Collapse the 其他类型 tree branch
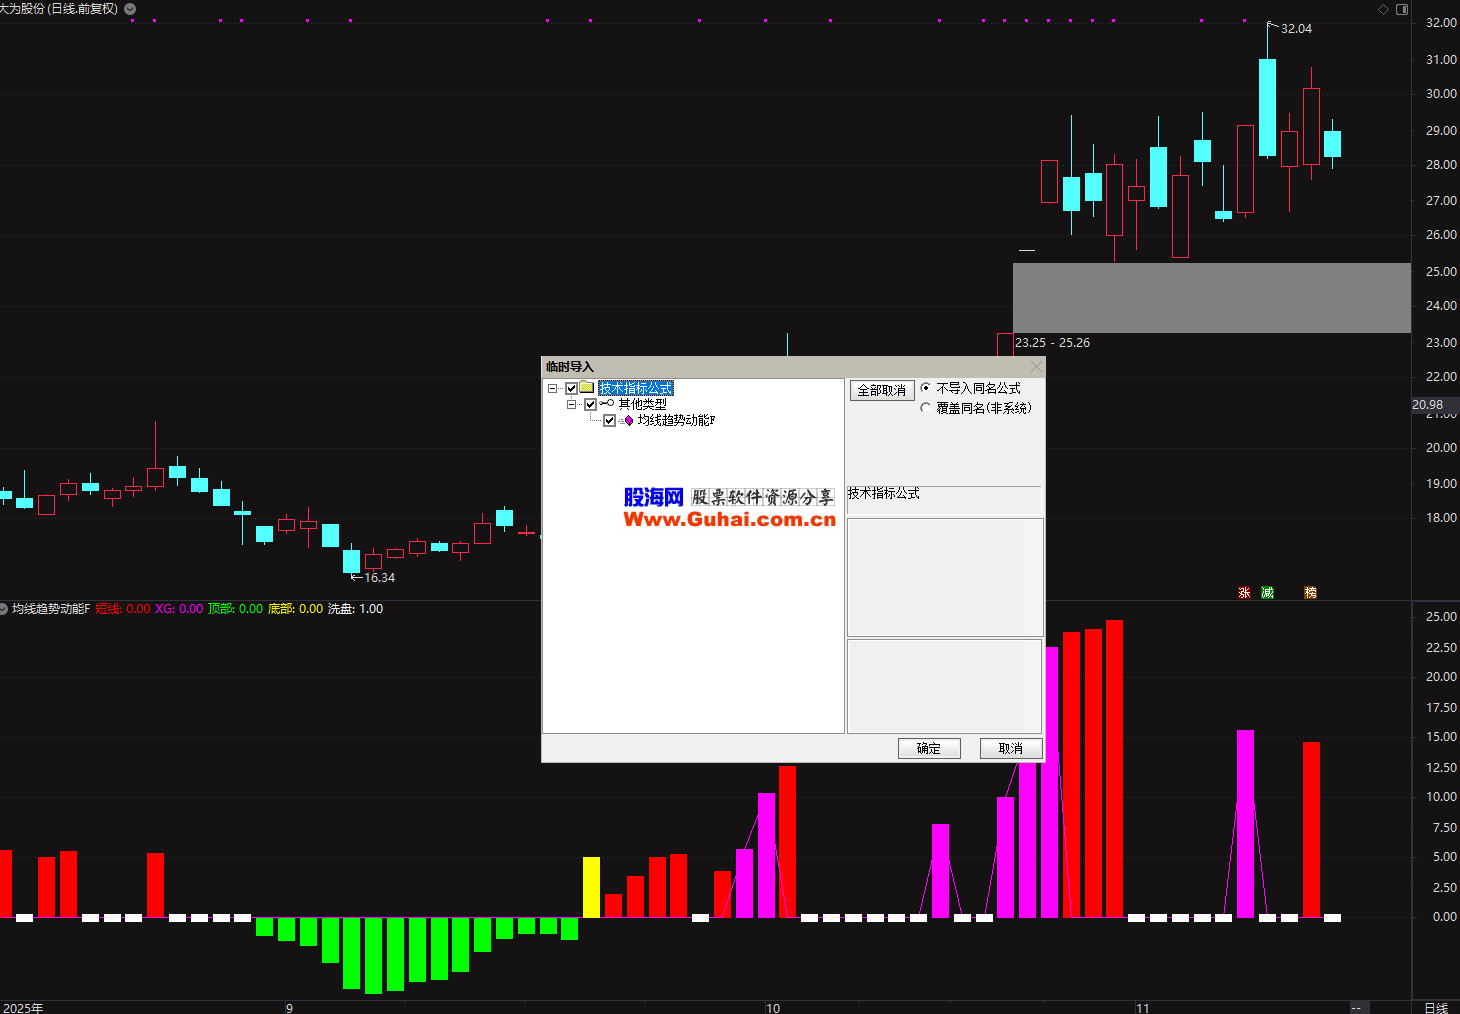Viewport: 1460px width, 1014px height. pos(571,404)
